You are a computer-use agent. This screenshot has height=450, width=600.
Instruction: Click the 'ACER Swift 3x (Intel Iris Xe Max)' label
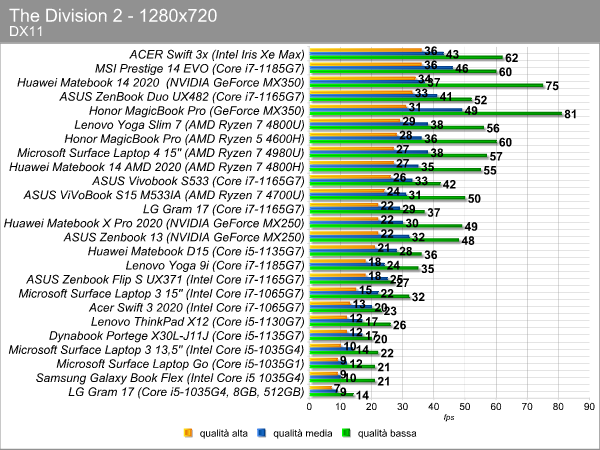point(217,55)
